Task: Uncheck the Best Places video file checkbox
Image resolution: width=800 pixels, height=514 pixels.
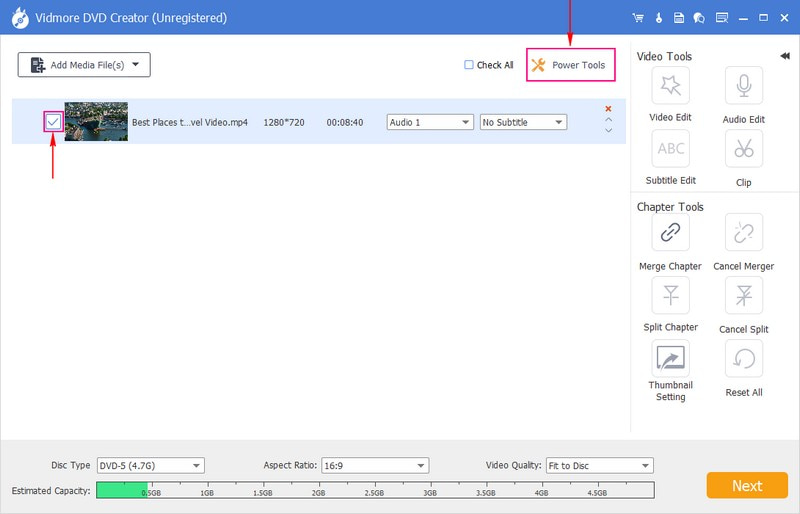Action: pos(53,121)
